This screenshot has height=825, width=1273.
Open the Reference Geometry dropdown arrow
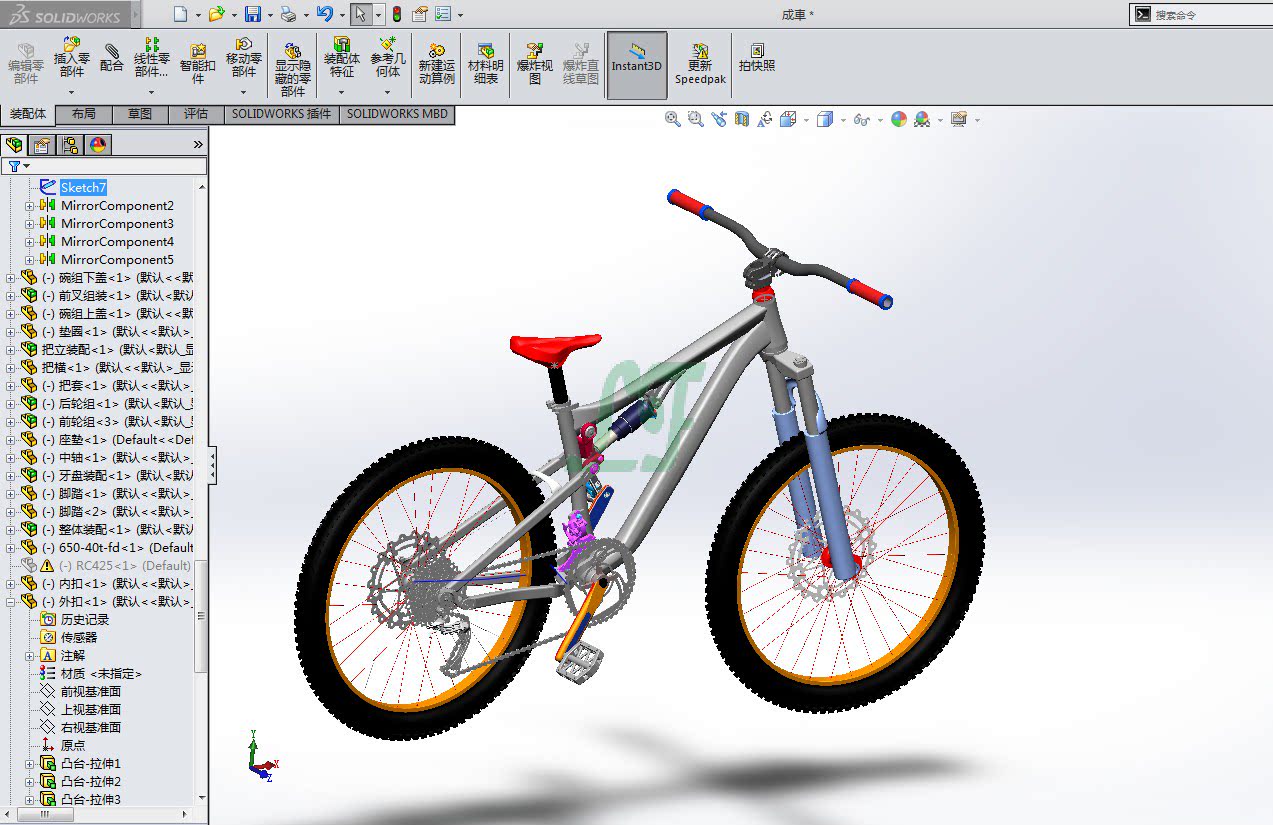pyautogui.click(x=387, y=92)
